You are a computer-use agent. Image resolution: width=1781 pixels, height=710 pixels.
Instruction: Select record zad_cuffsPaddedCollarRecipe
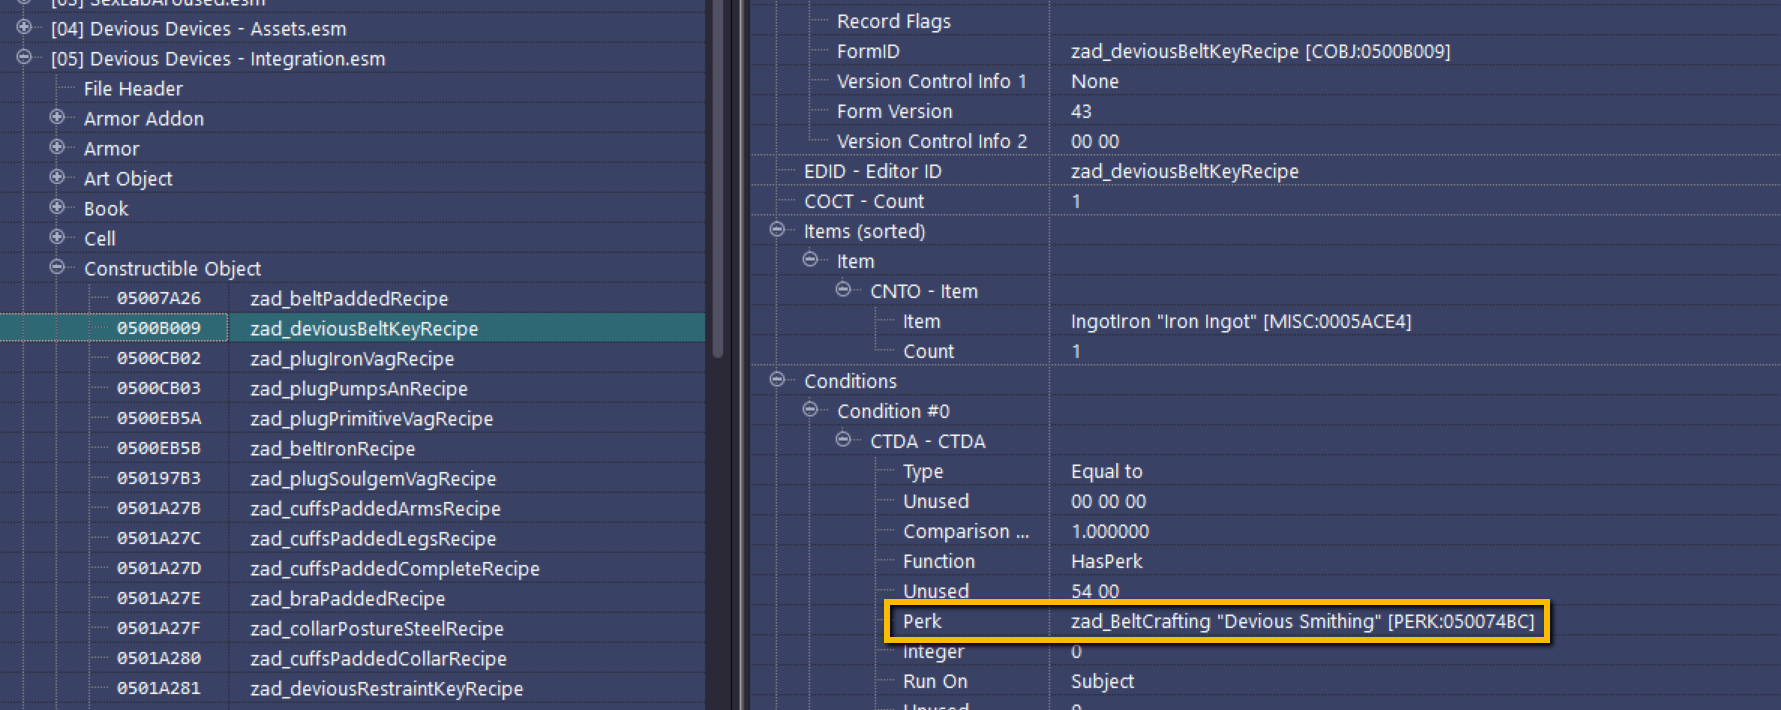pyautogui.click(x=378, y=659)
